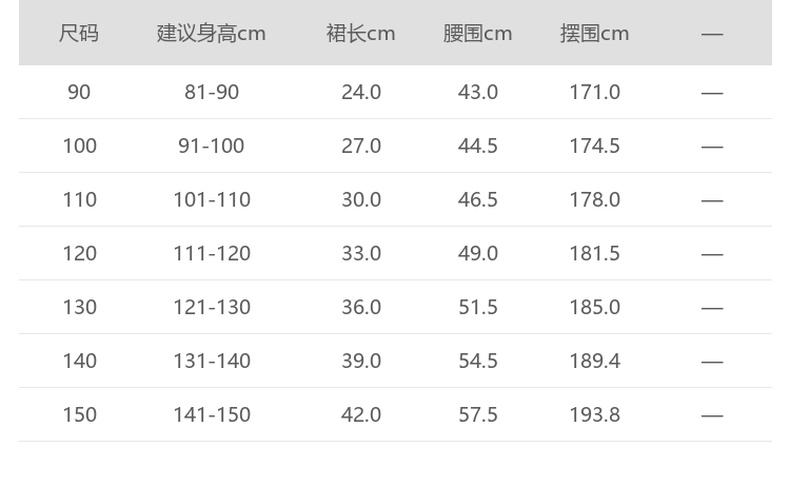The height and width of the screenshot is (485, 790).
Task: Select the 91-100 height range cell
Action: tap(211, 146)
